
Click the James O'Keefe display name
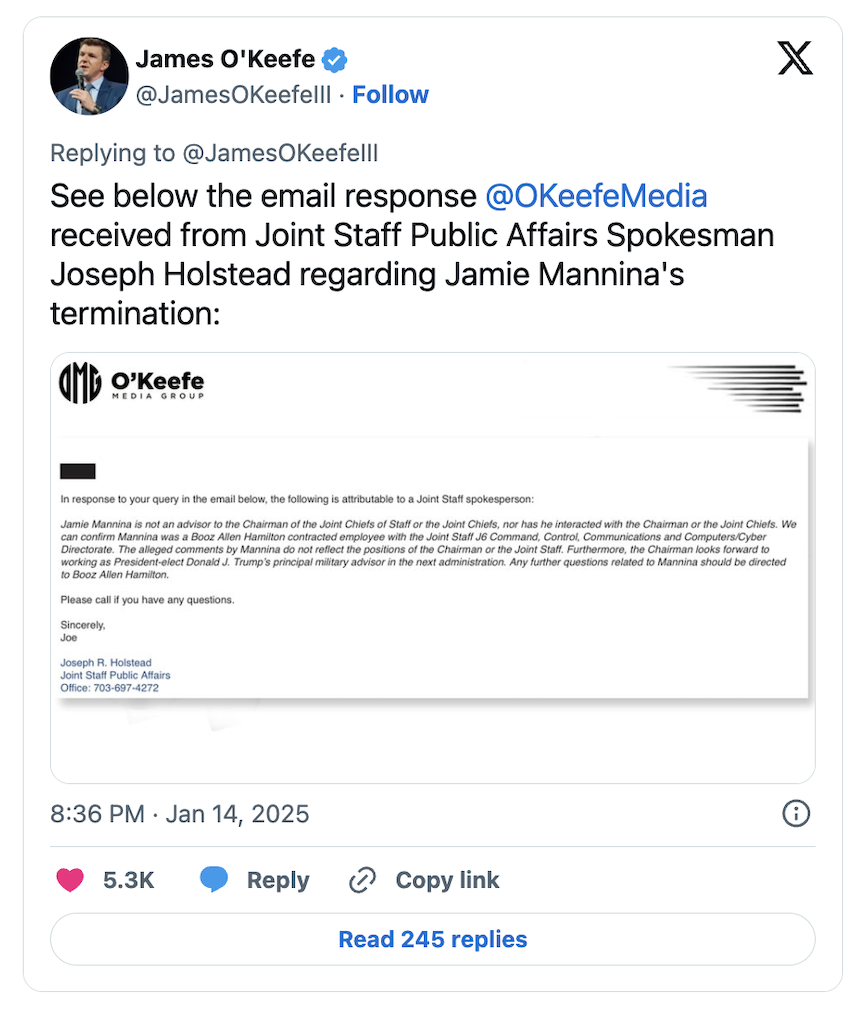click(225, 60)
